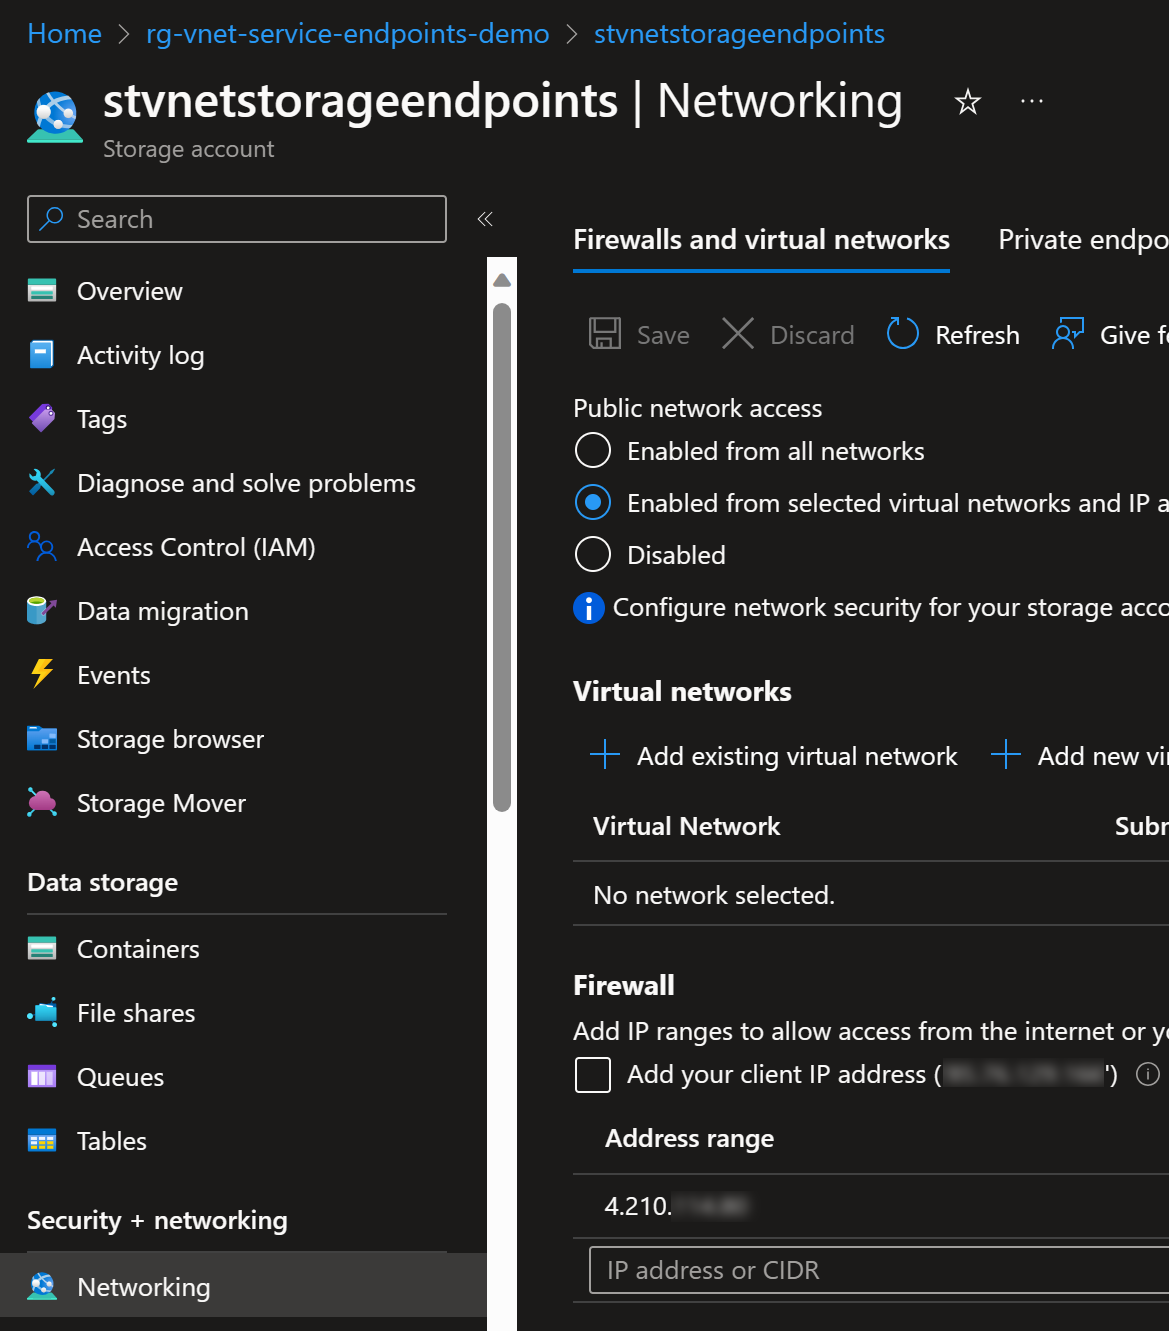Viewport: 1169px width, 1331px height.
Task: Click the Storage browser icon
Action: (42, 739)
